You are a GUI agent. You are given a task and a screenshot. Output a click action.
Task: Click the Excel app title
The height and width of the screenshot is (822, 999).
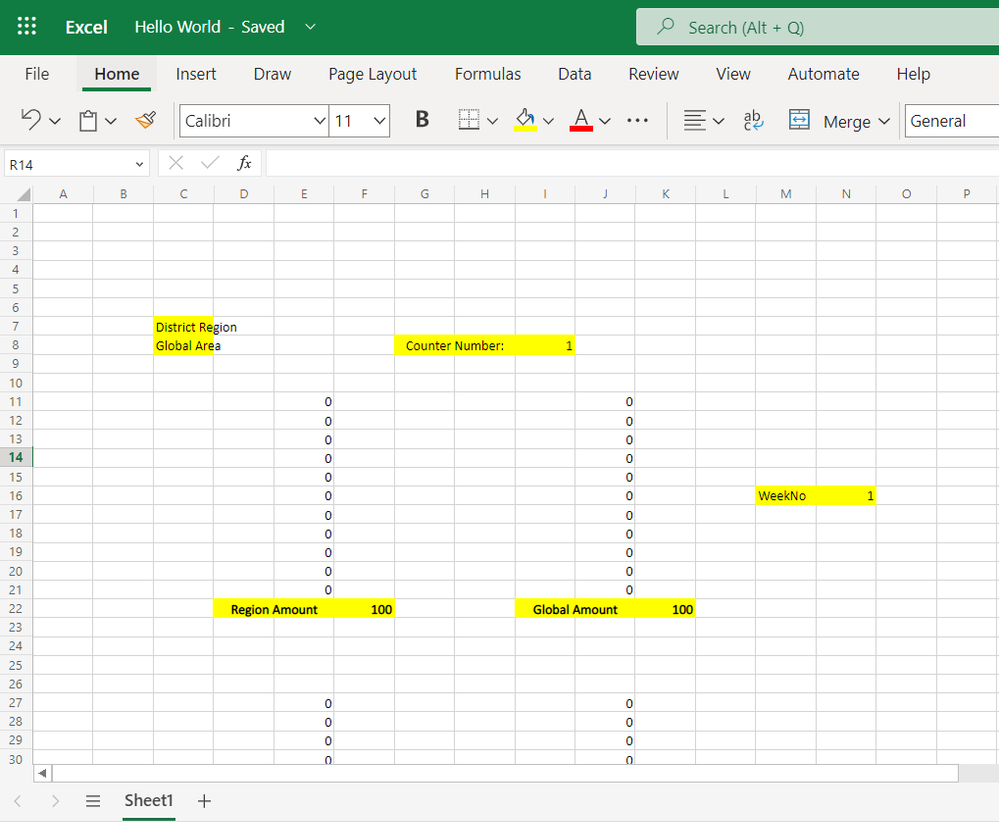87,27
